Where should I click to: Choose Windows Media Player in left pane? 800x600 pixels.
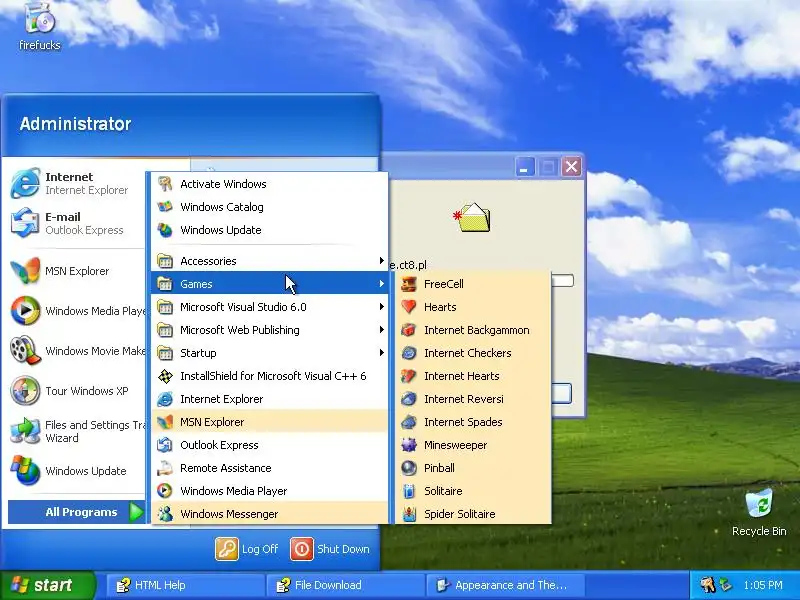(x=78, y=311)
